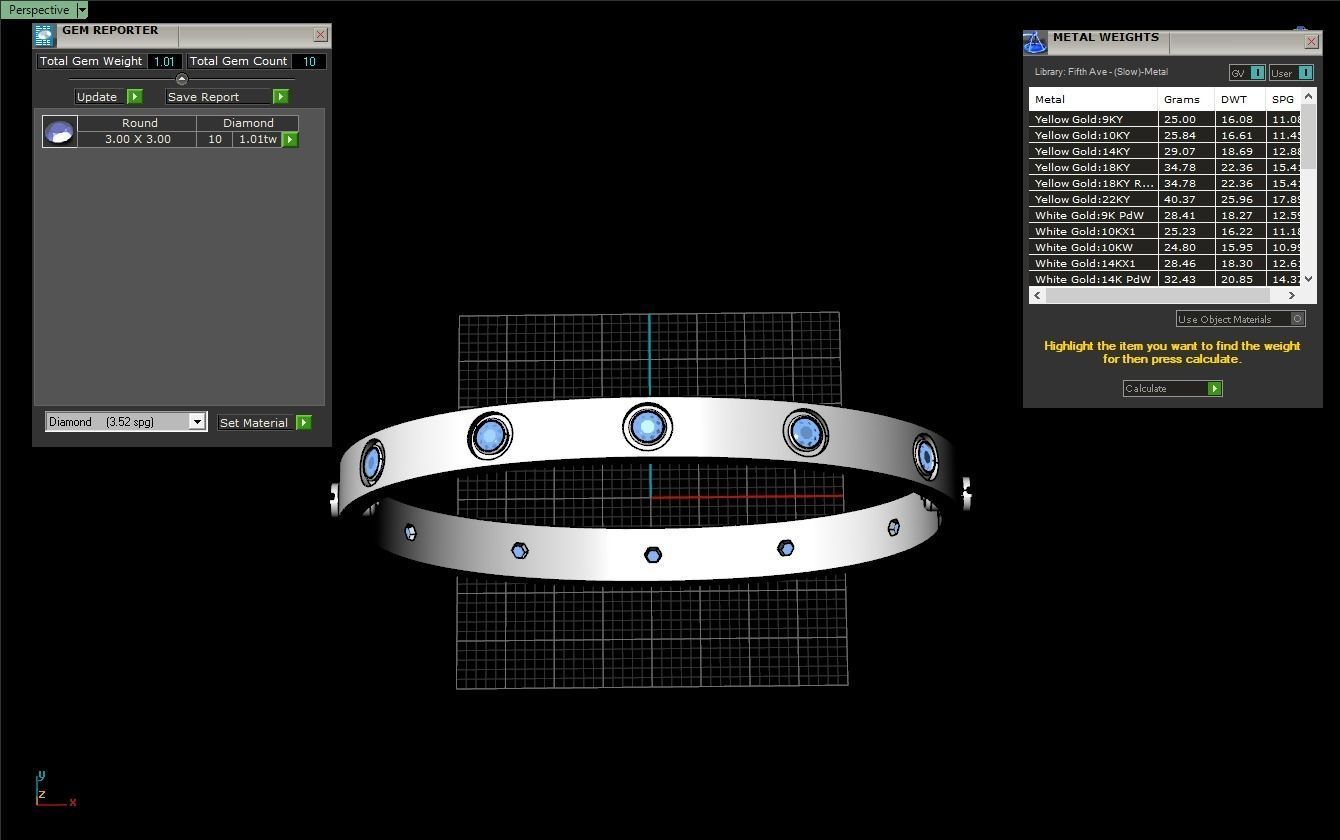
Task: Click the Total Gem Weight value field
Action: [x=165, y=61]
